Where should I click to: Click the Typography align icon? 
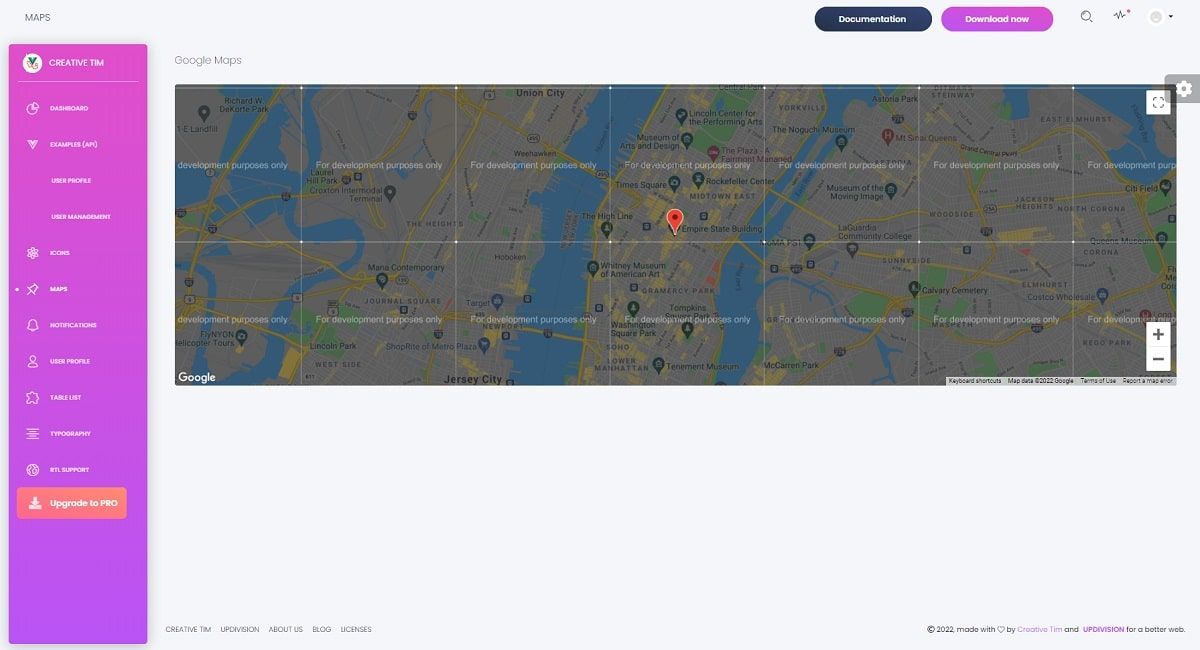(x=32, y=433)
